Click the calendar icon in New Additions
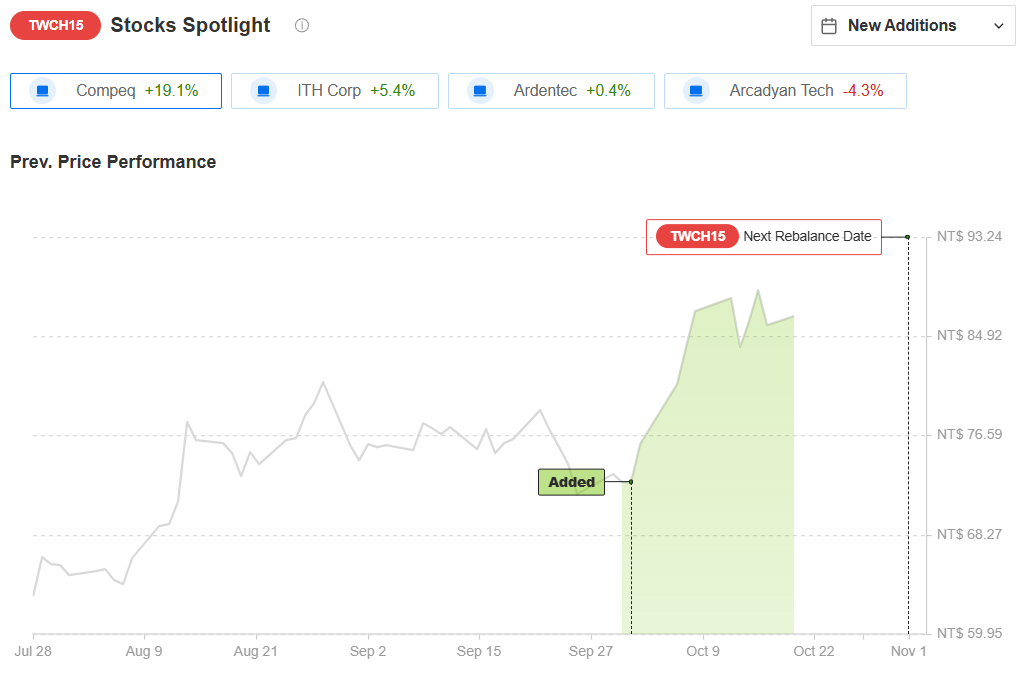Viewport: 1023px width, 673px height. point(829,26)
